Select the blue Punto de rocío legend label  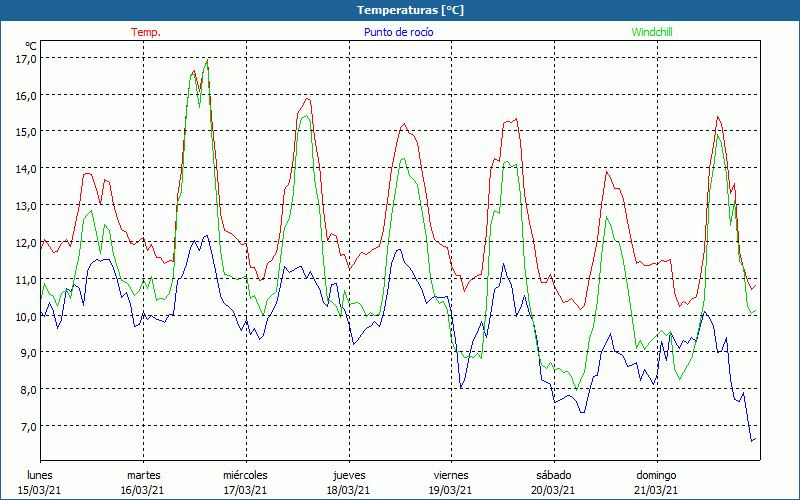(398, 32)
